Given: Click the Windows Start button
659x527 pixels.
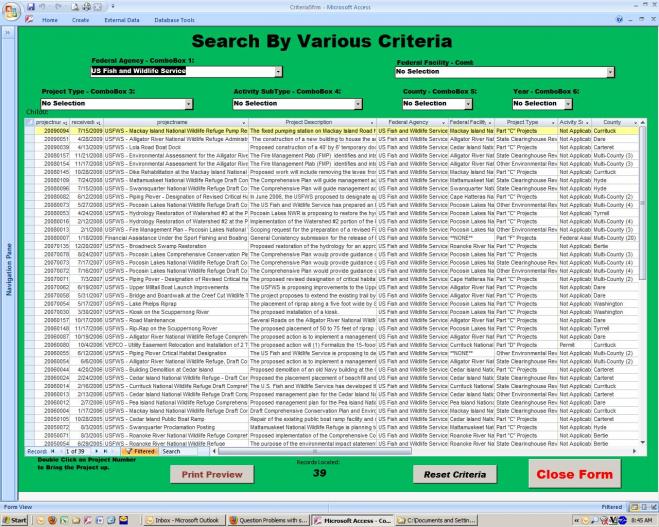Looking at the screenshot, I should pyautogui.click(x=15, y=520).
